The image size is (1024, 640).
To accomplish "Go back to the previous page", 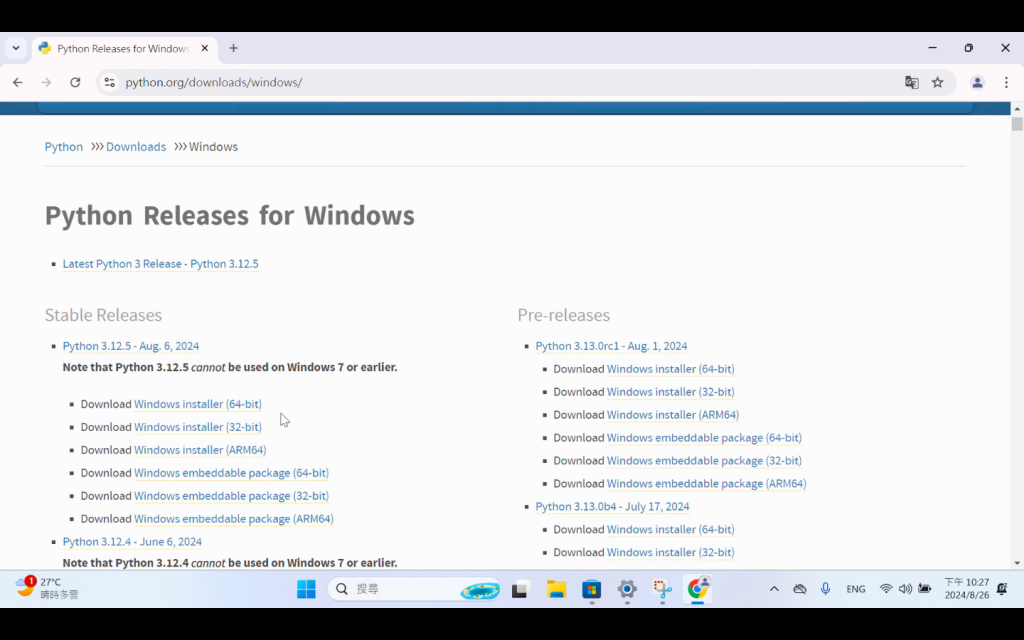I will pyautogui.click(x=18, y=82).
